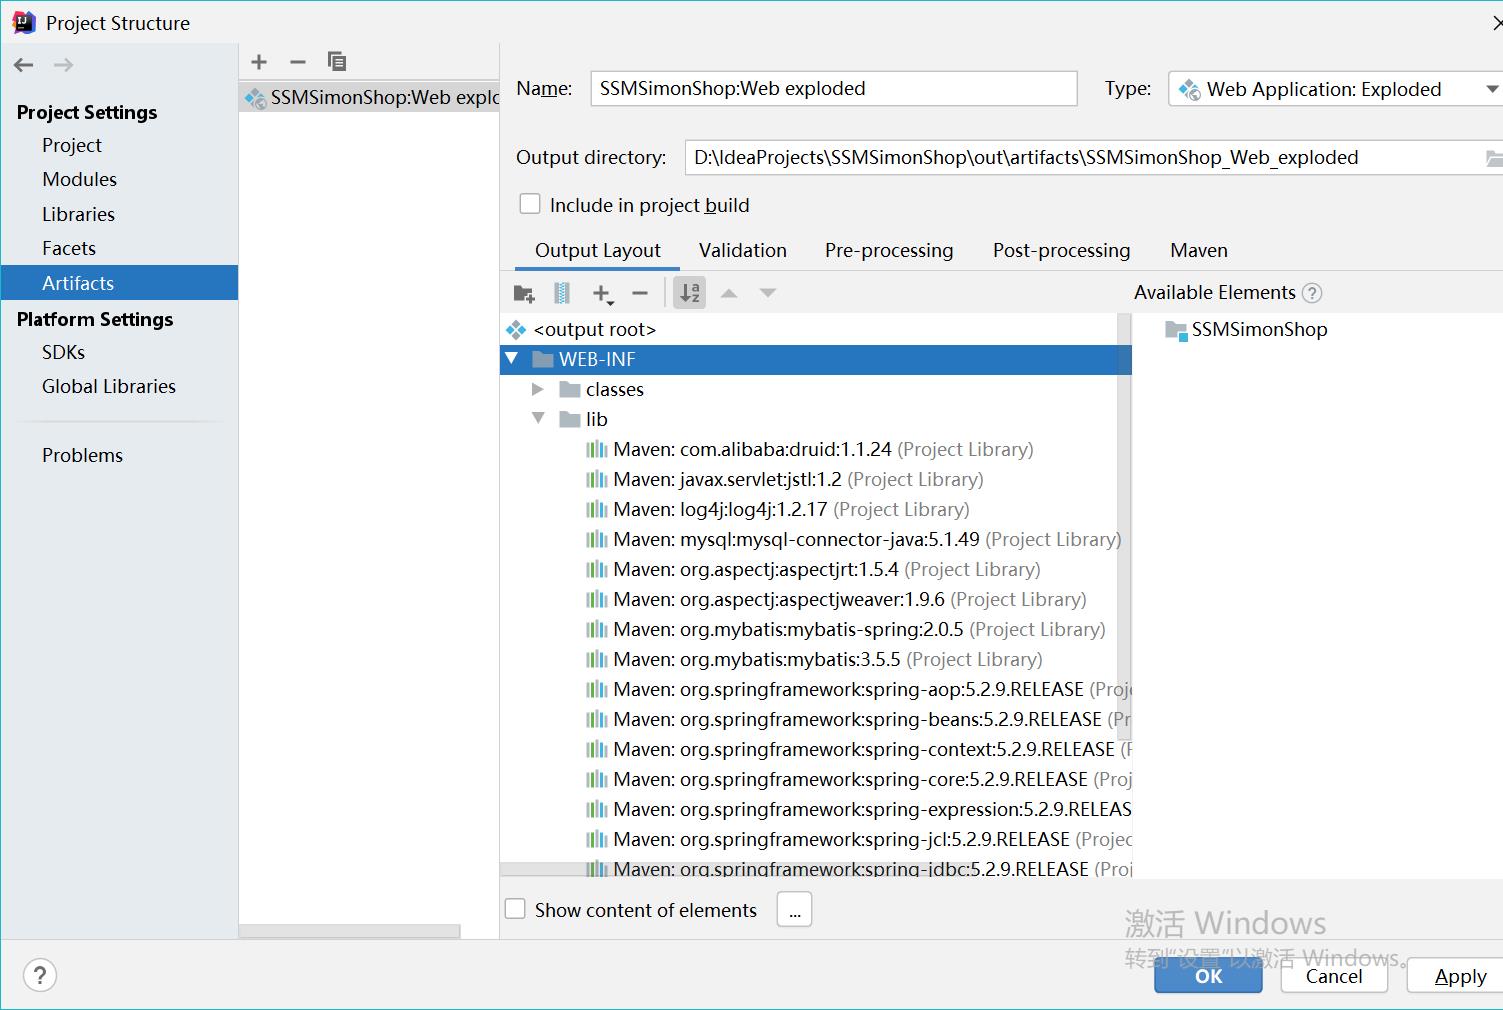Select Project in Project Settings
This screenshot has width=1503, height=1010.
click(72, 145)
